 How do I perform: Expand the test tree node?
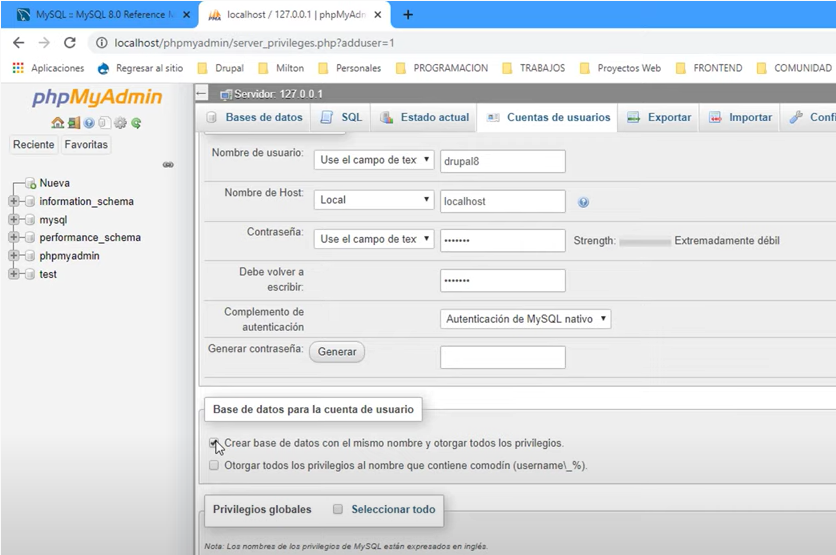click(13, 274)
